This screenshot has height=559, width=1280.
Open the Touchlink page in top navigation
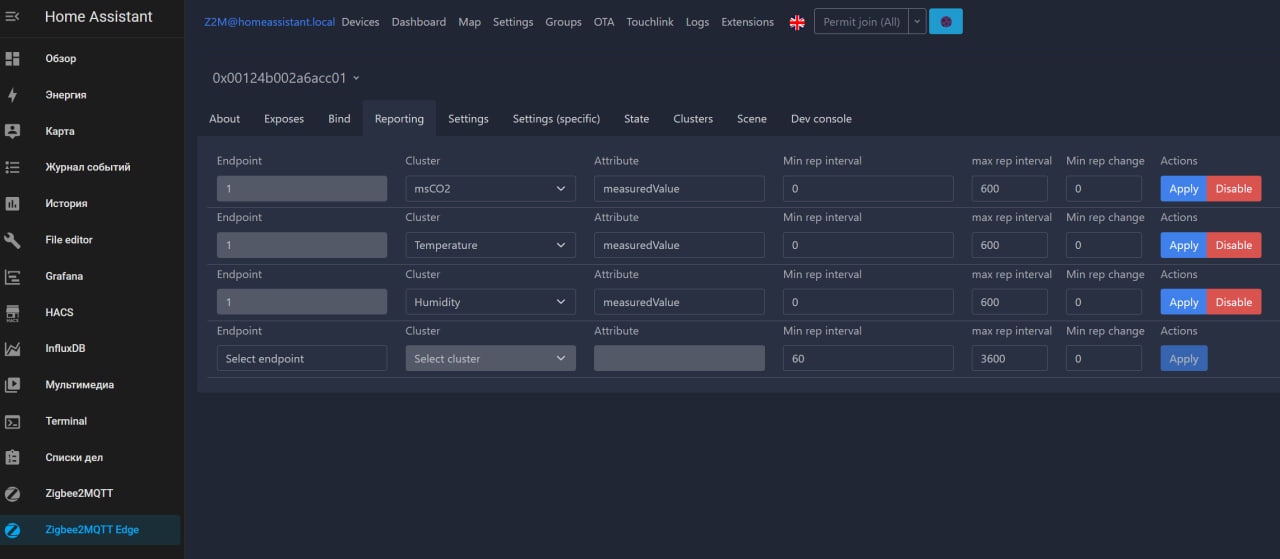(x=650, y=22)
